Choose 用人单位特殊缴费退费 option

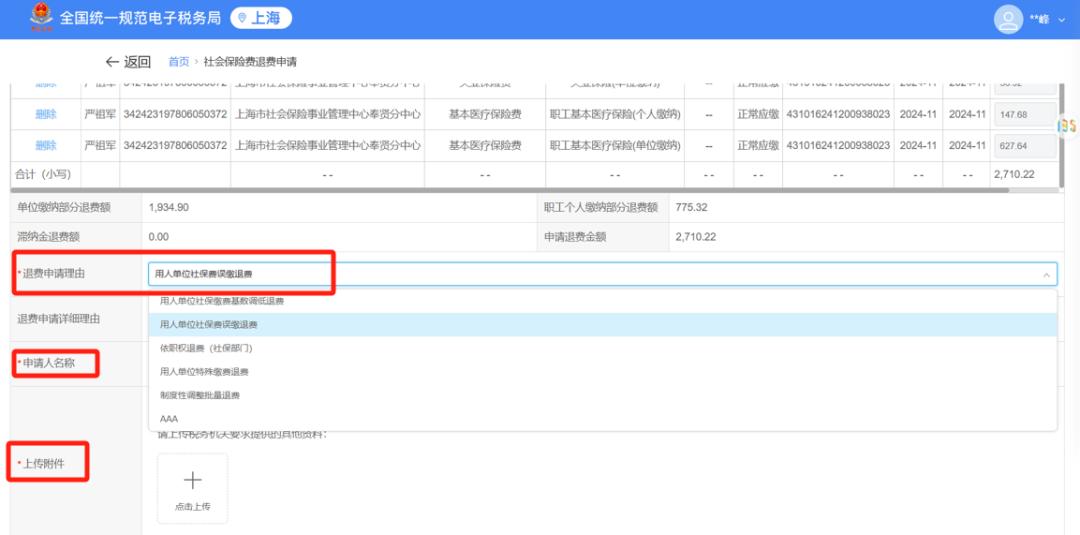tap(204, 372)
